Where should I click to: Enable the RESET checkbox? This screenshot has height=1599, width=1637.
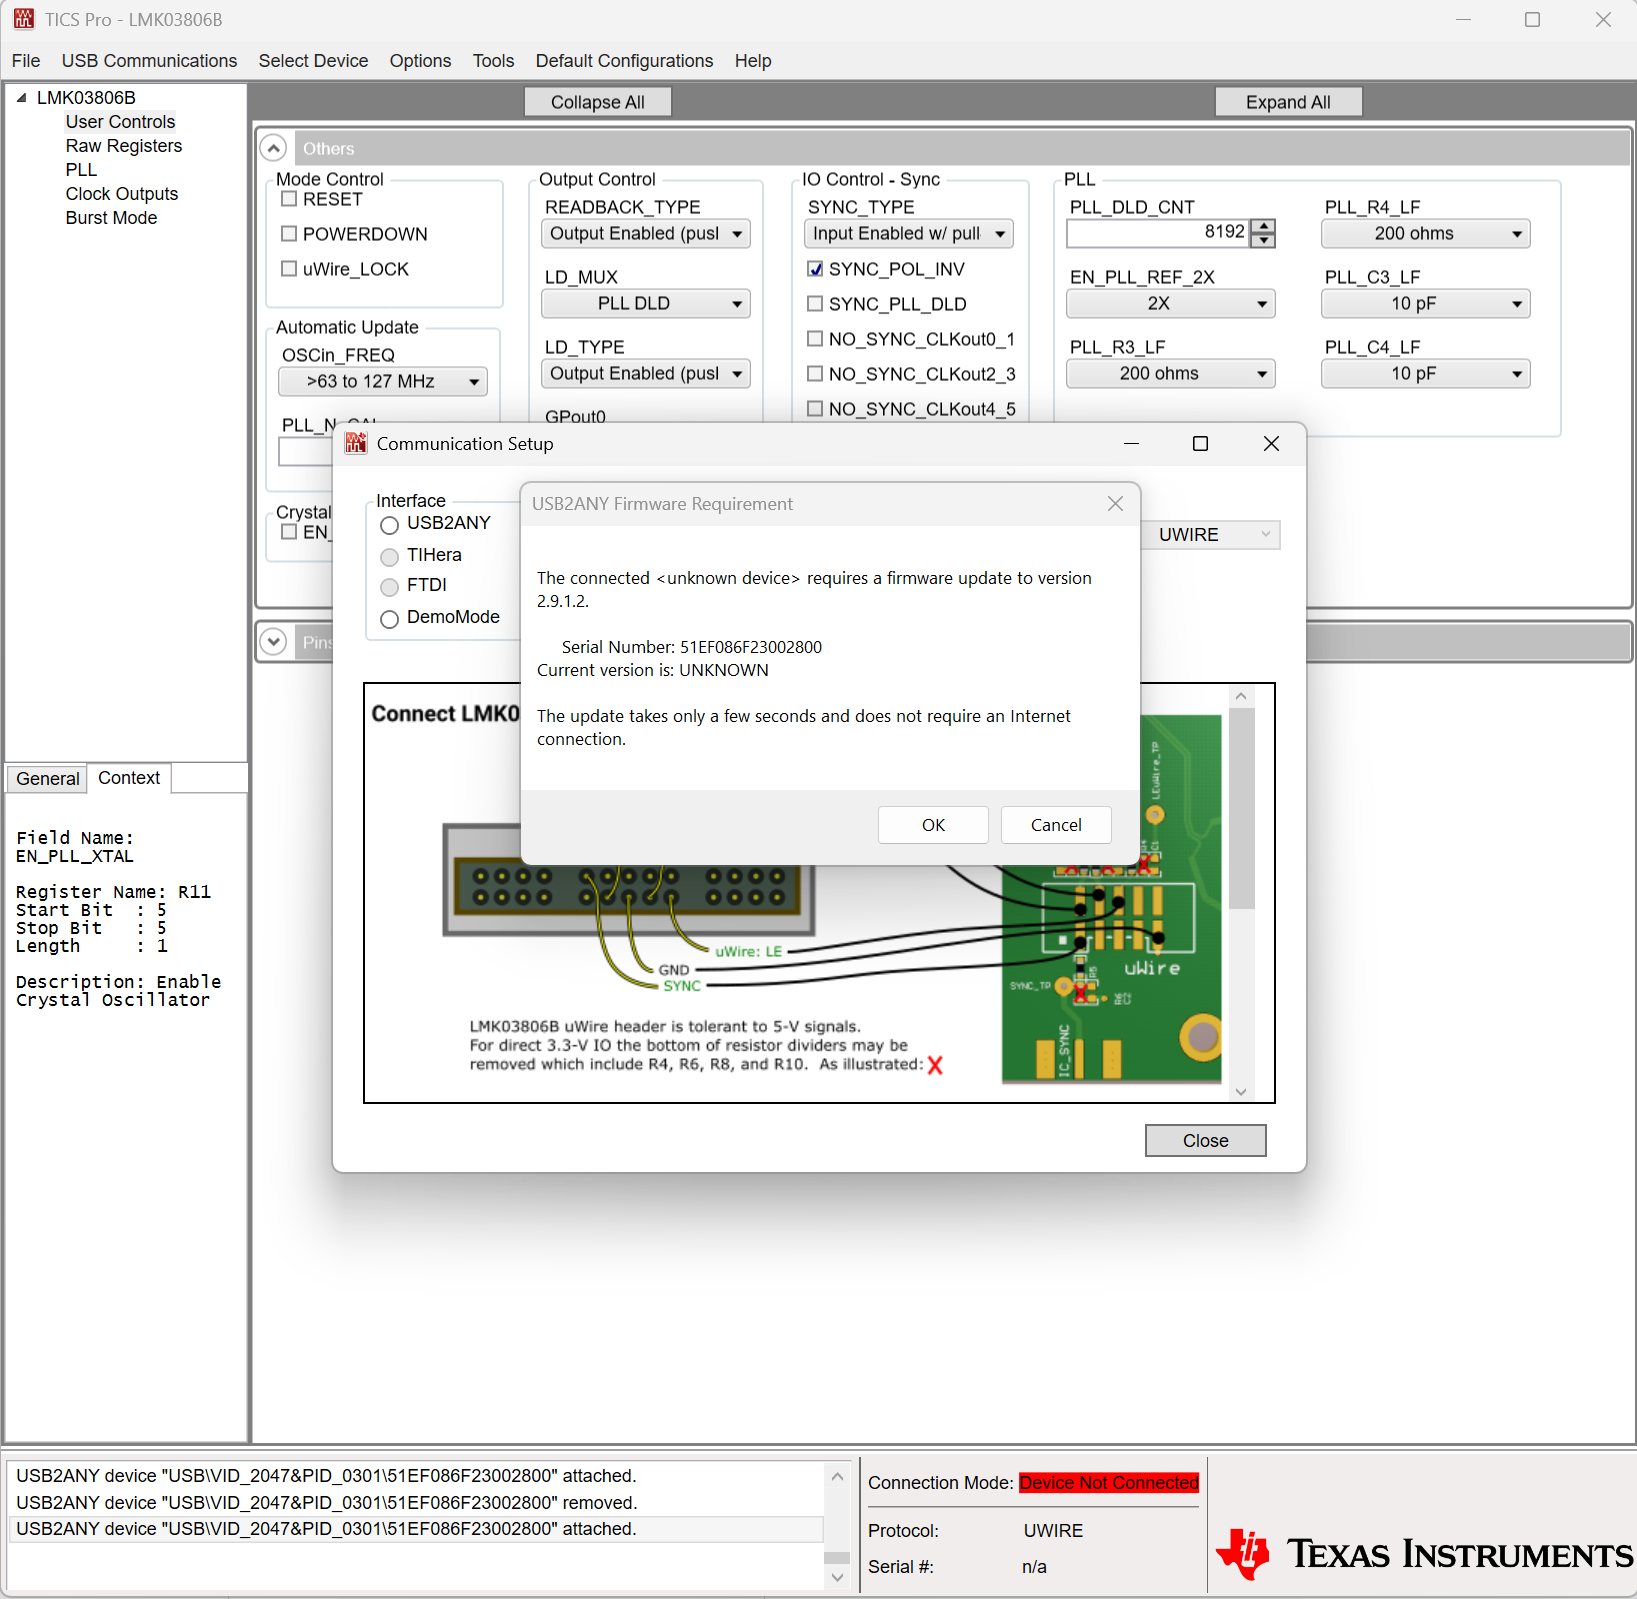pyautogui.click(x=289, y=199)
